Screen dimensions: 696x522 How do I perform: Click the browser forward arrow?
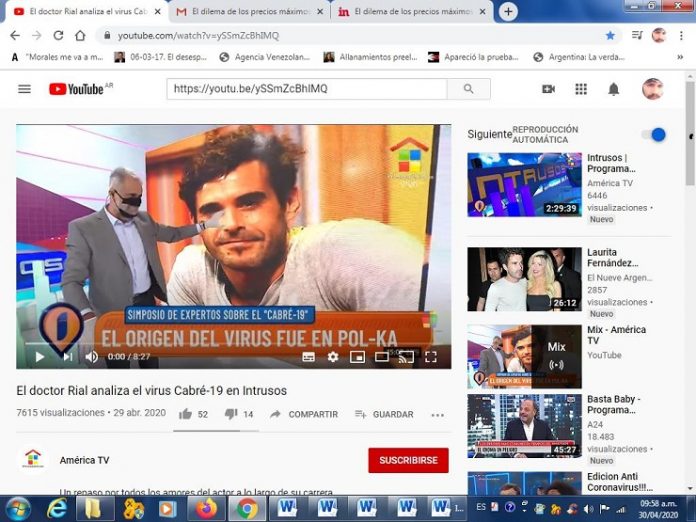tap(36, 36)
